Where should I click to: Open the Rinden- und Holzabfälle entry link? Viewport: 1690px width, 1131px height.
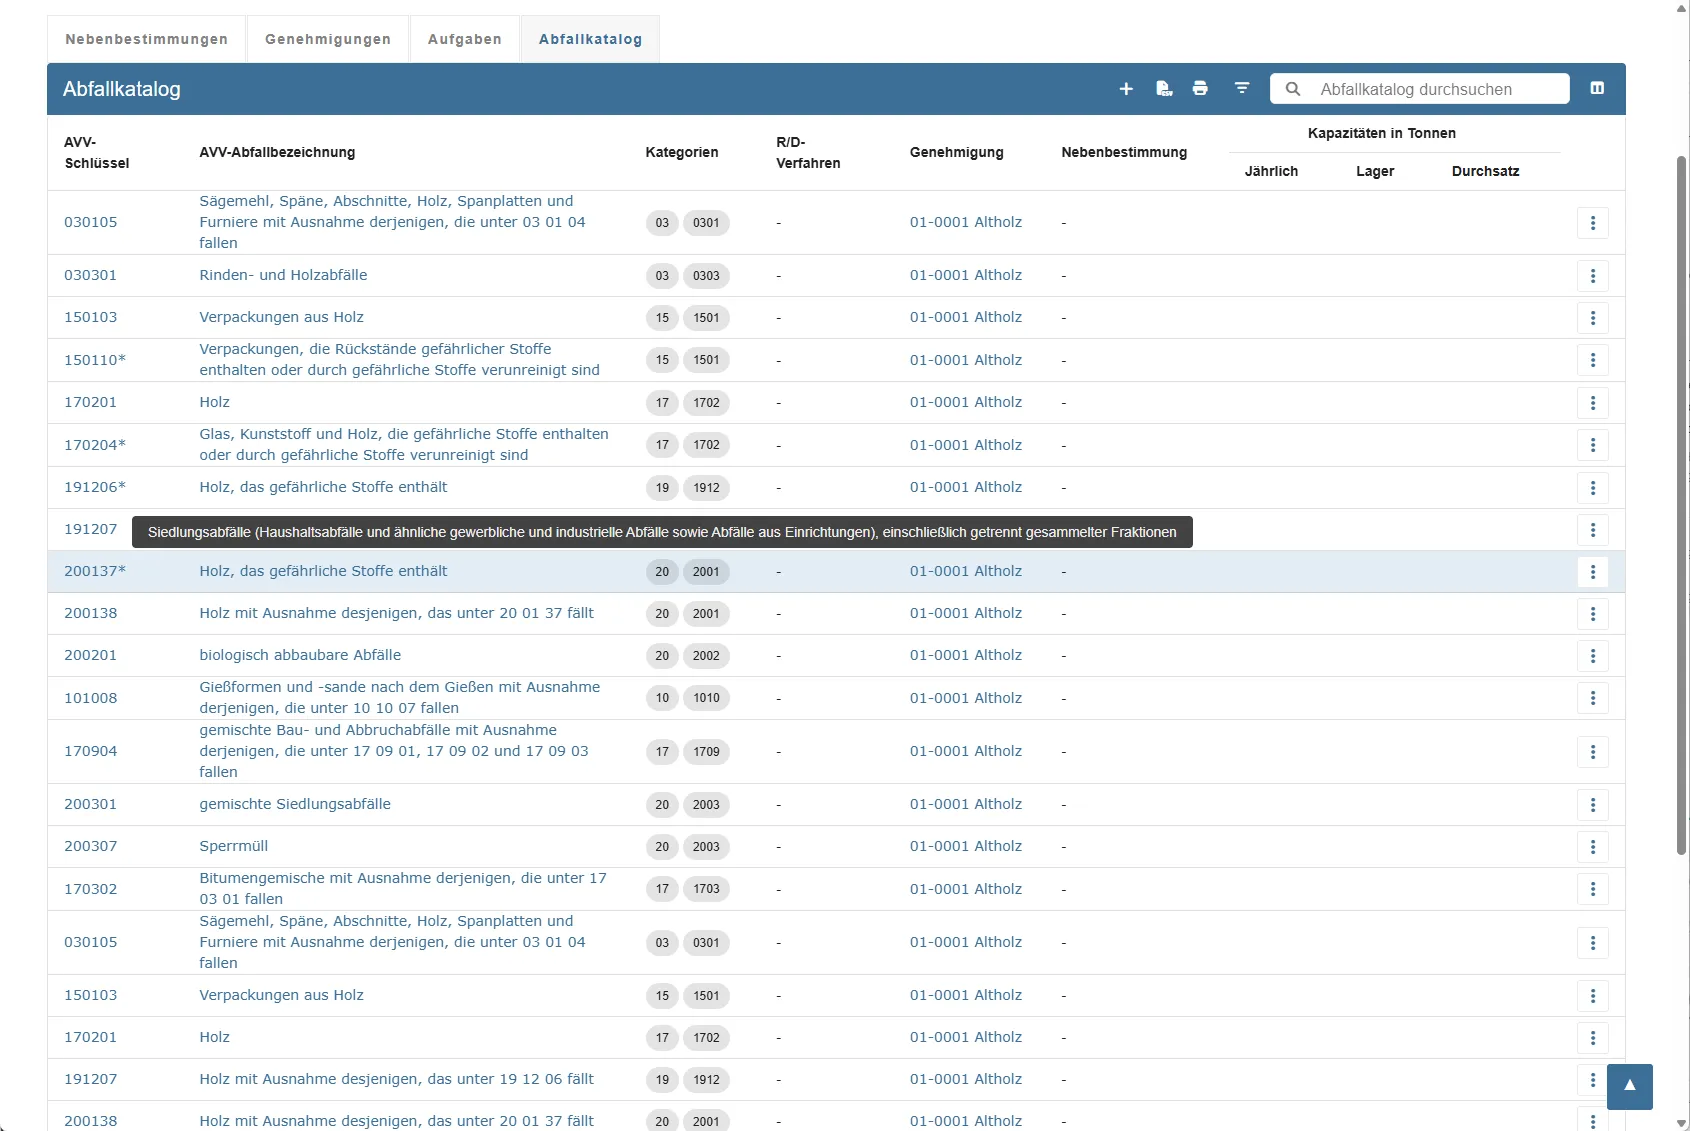click(283, 275)
